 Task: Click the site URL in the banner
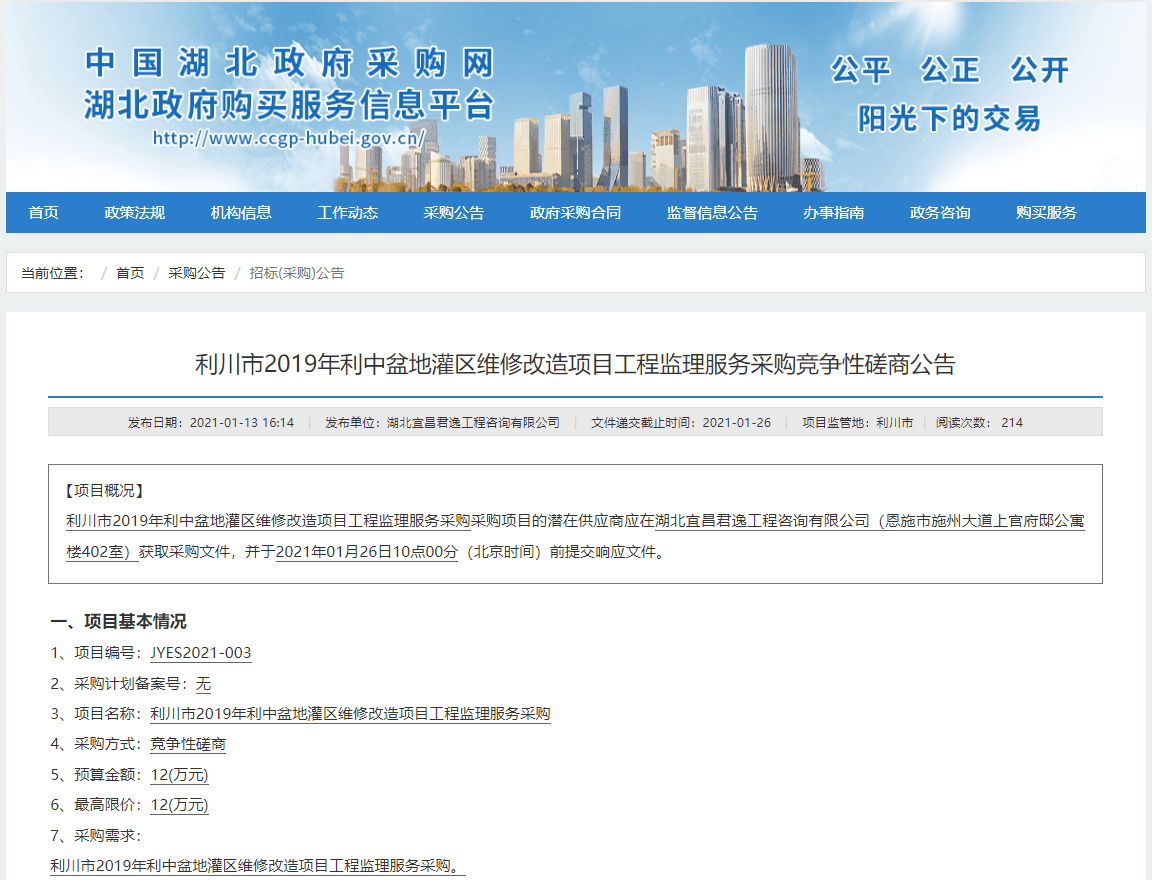click(x=289, y=138)
